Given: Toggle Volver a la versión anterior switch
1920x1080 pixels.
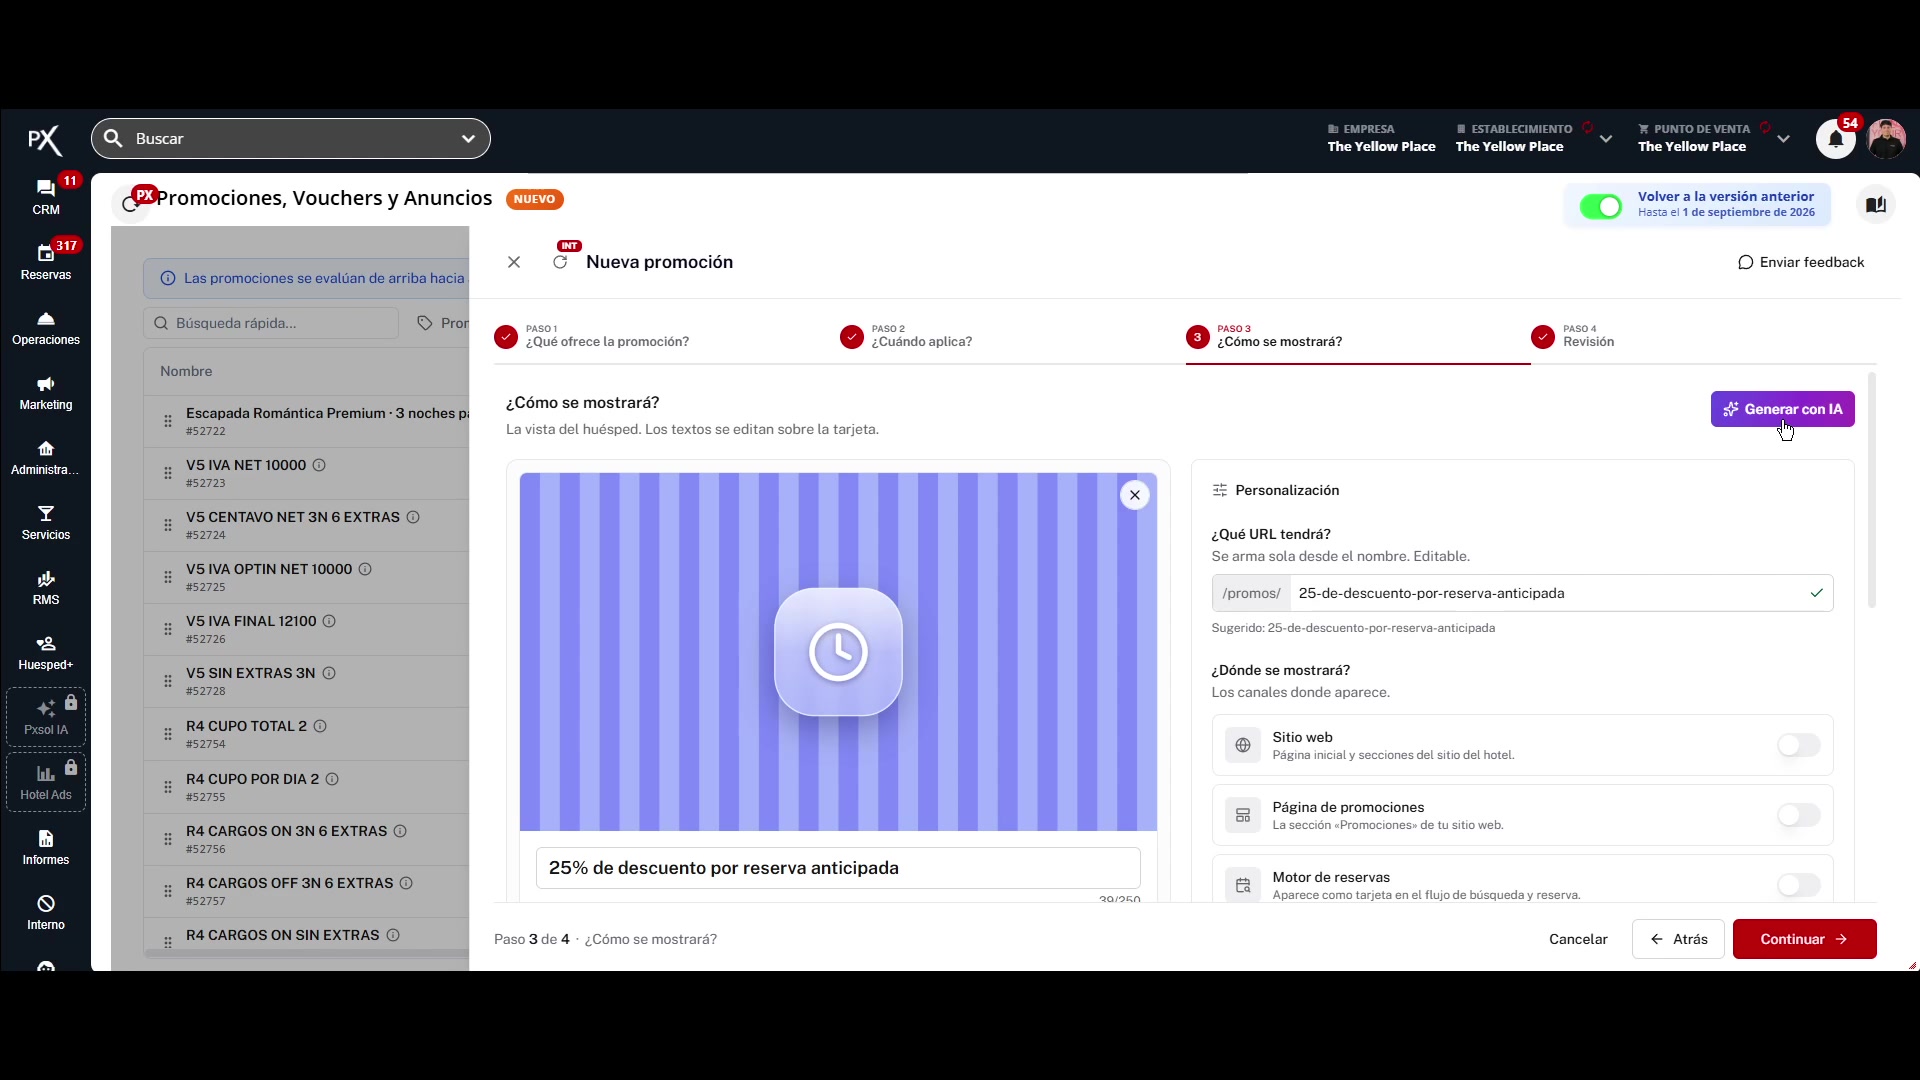Looking at the screenshot, I should [x=1601, y=206].
